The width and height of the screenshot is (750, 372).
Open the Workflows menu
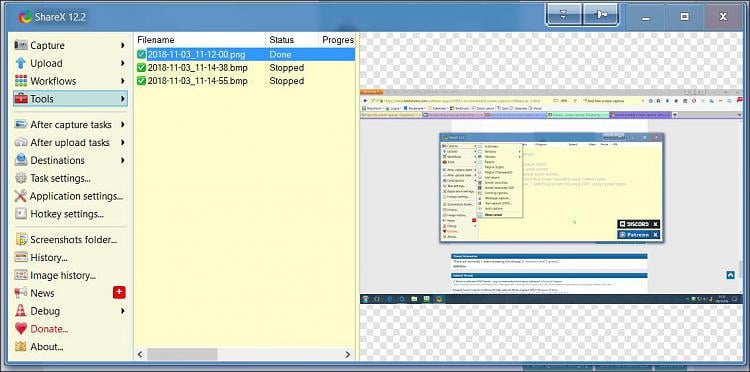[x=70, y=81]
